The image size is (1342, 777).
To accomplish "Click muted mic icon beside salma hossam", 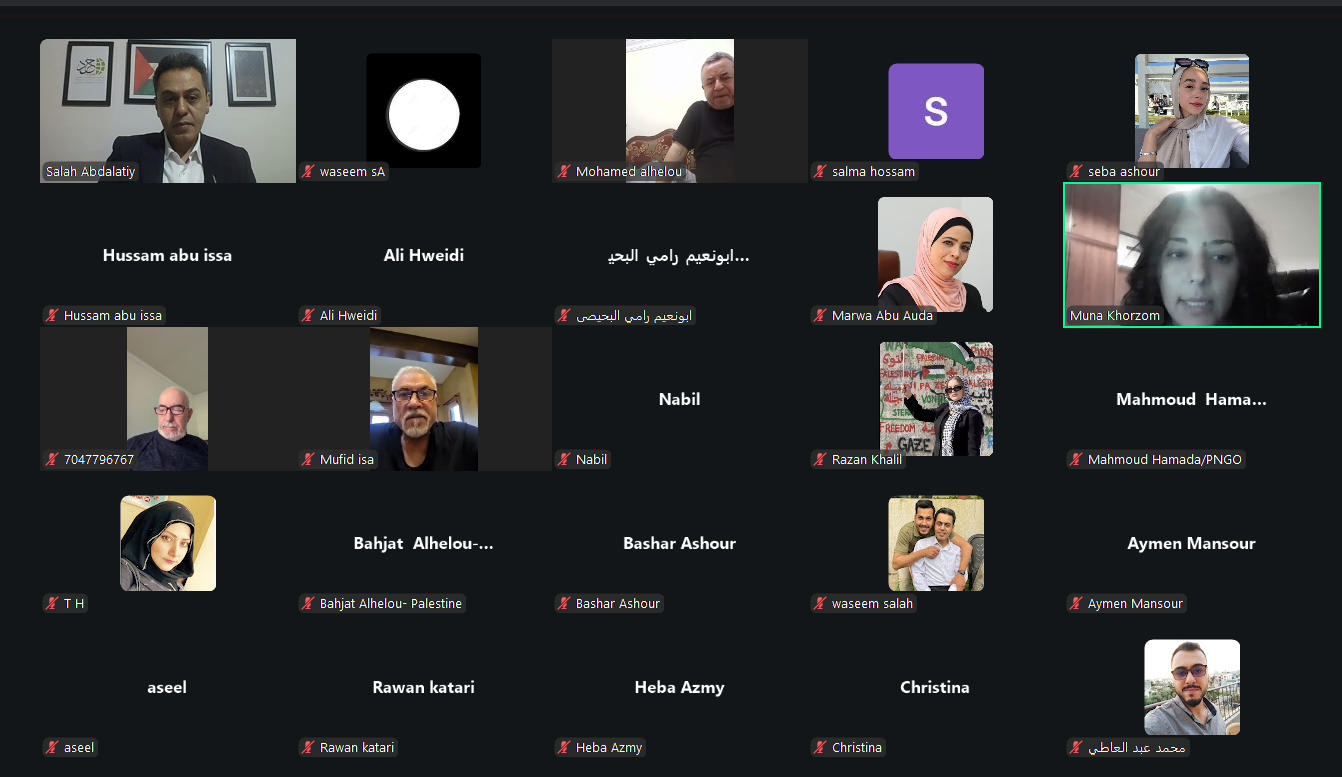I will point(821,172).
